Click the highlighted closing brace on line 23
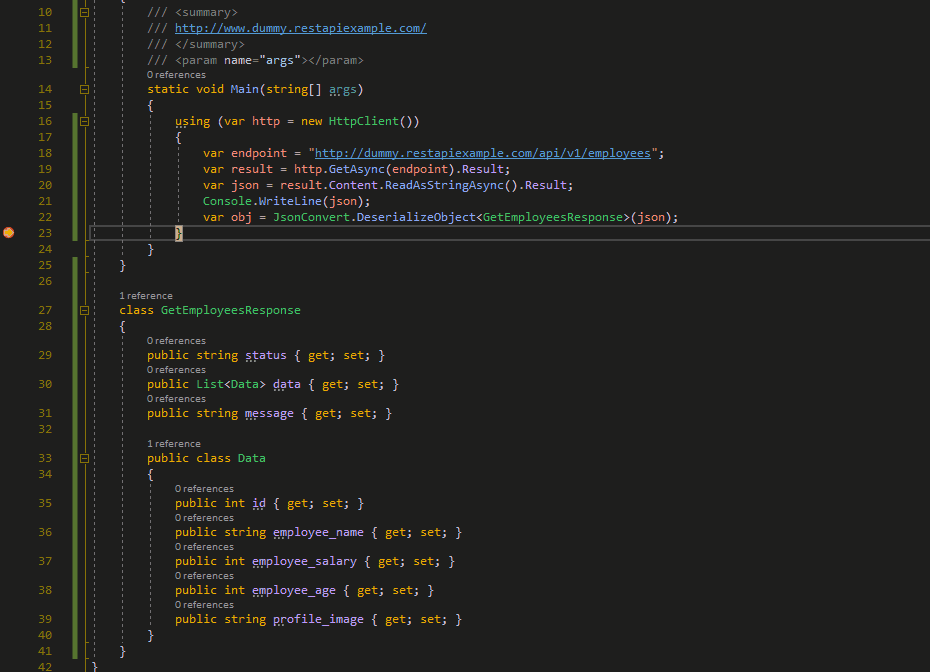The height and width of the screenshot is (672, 930). pos(179,233)
